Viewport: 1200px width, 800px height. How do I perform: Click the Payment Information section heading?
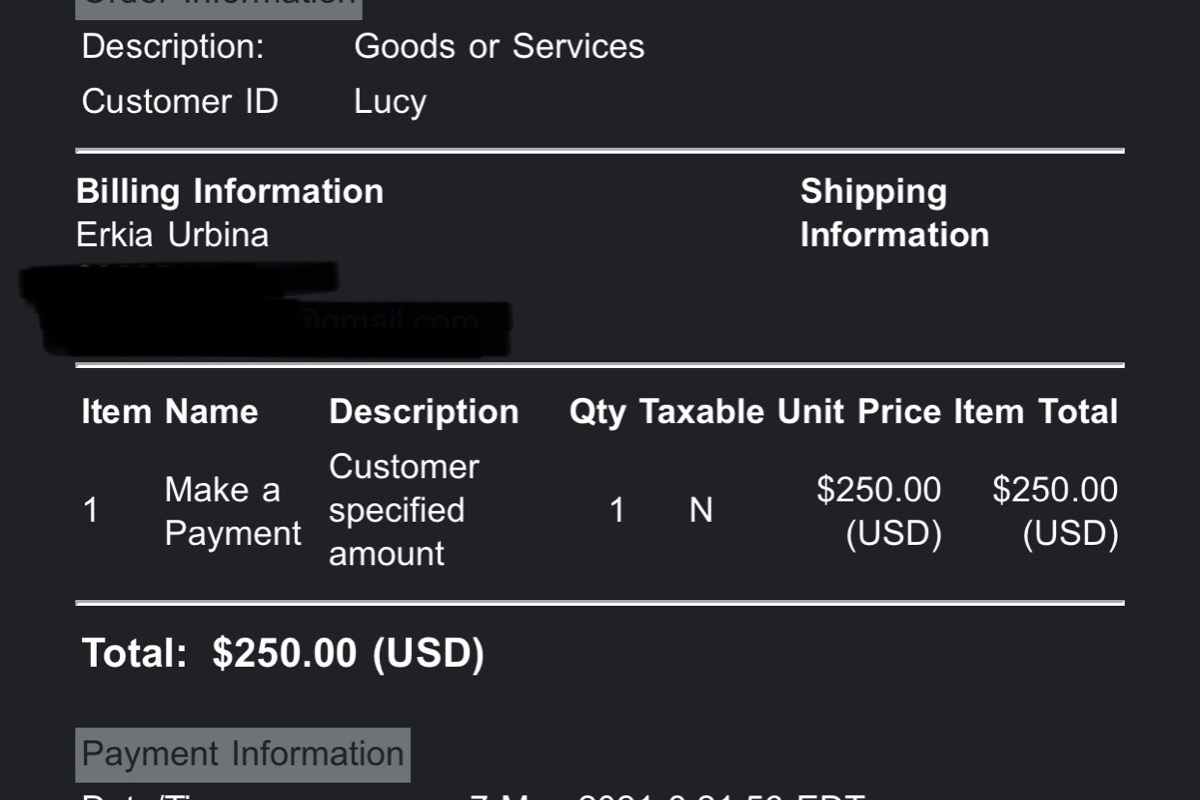(243, 754)
